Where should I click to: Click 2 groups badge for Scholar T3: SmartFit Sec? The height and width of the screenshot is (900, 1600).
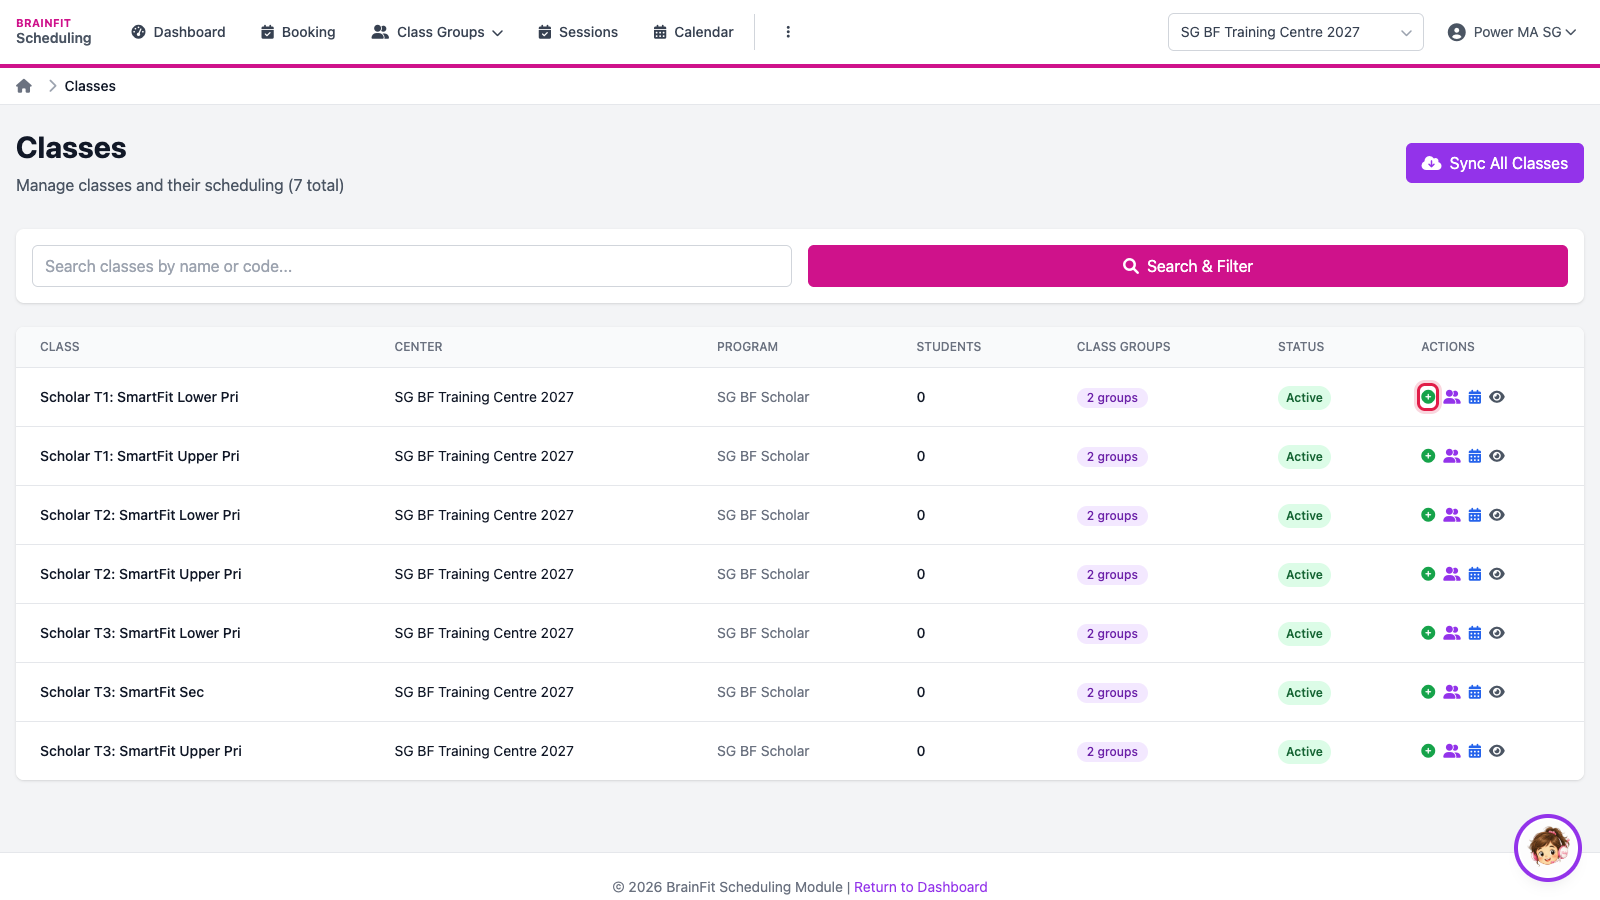pyautogui.click(x=1112, y=692)
